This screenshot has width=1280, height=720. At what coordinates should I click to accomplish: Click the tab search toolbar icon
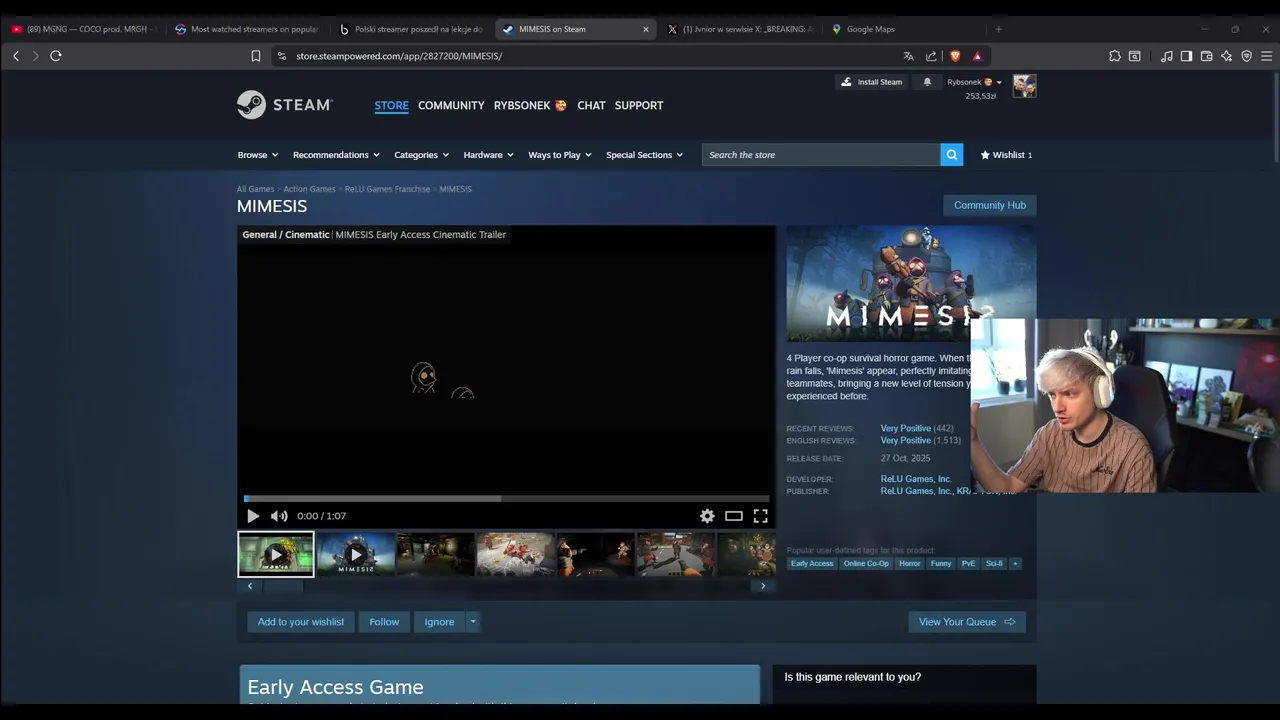coord(1135,56)
